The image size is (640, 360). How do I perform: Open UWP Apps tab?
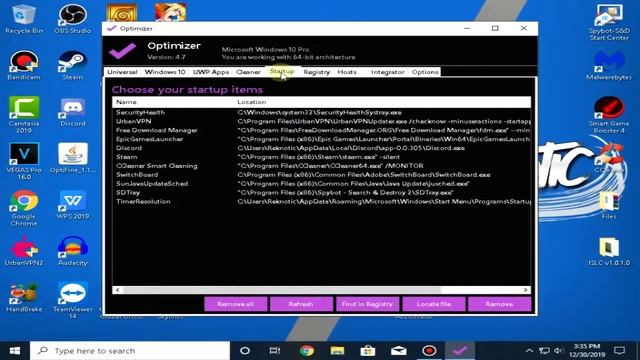(x=211, y=72)
